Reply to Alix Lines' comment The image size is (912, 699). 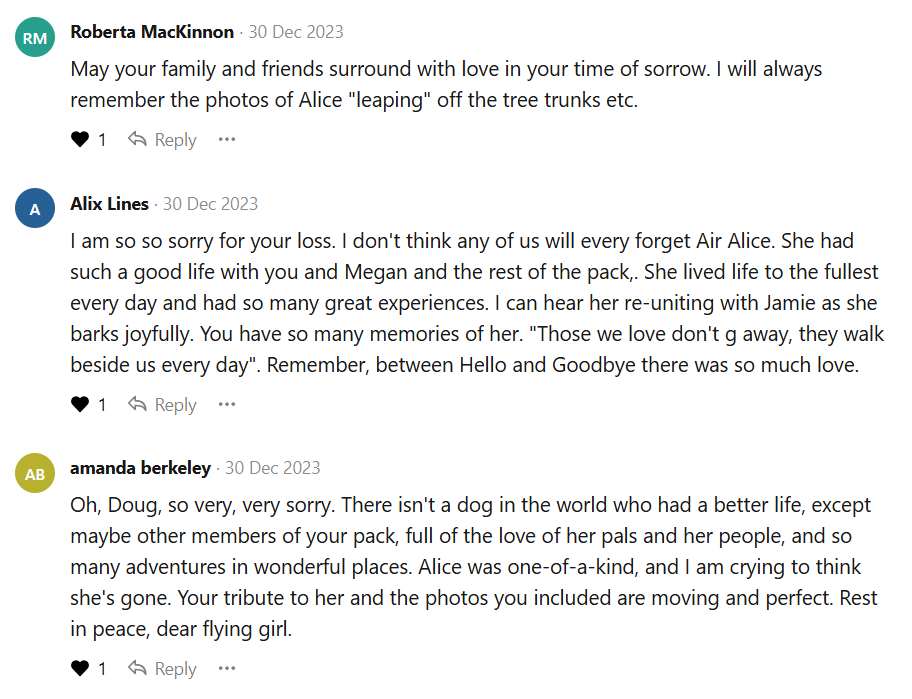click(x=163, y=405)
